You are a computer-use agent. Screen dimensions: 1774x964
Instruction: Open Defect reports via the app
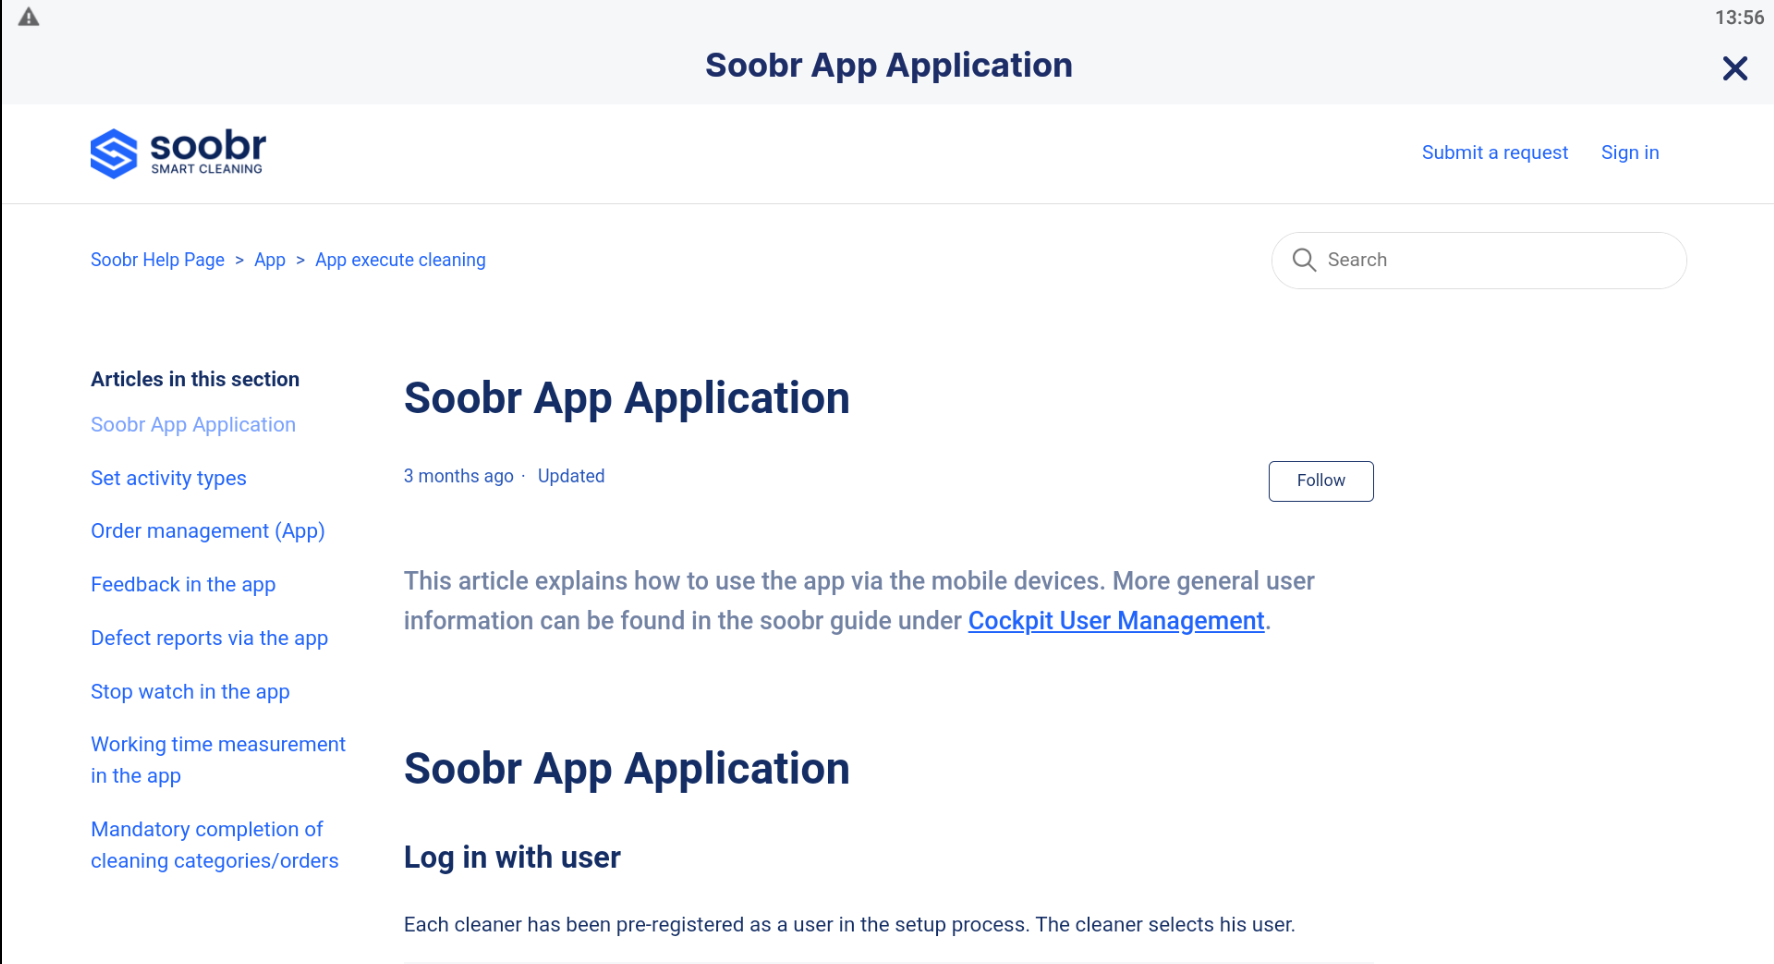(x=209, y=638)
